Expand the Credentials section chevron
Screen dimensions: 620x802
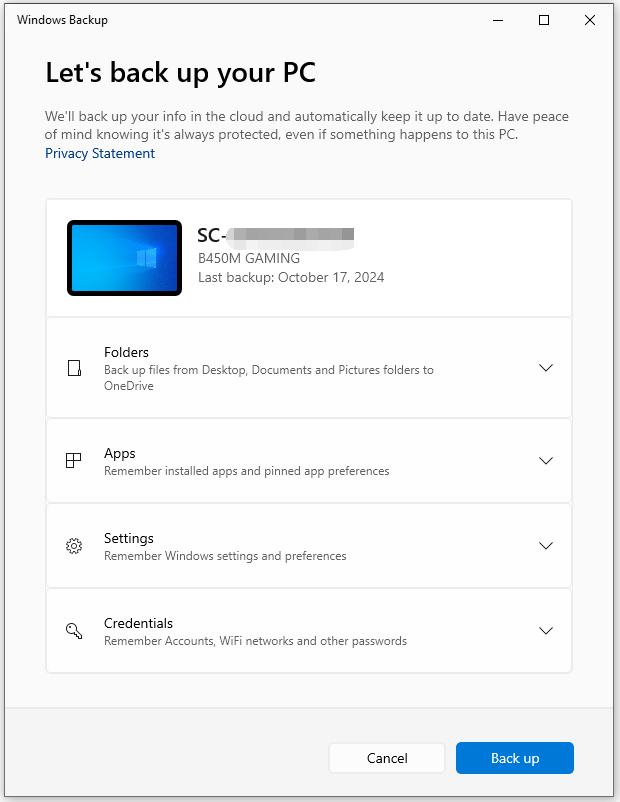coord(545,631)
